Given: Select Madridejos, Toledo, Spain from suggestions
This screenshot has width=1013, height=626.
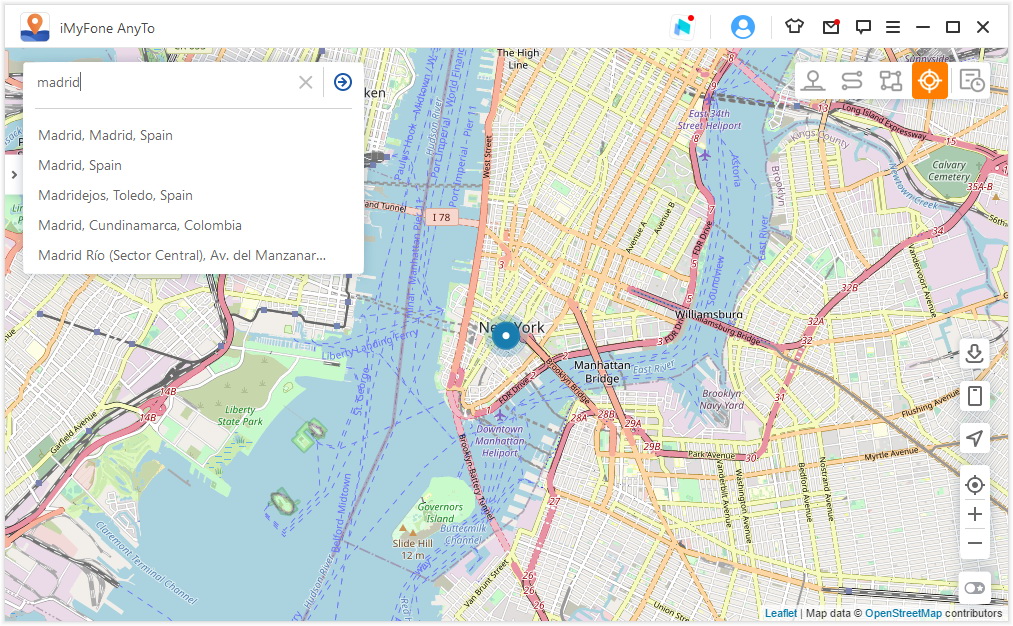Looking at the screenshot, I should [x=115, y=195].
